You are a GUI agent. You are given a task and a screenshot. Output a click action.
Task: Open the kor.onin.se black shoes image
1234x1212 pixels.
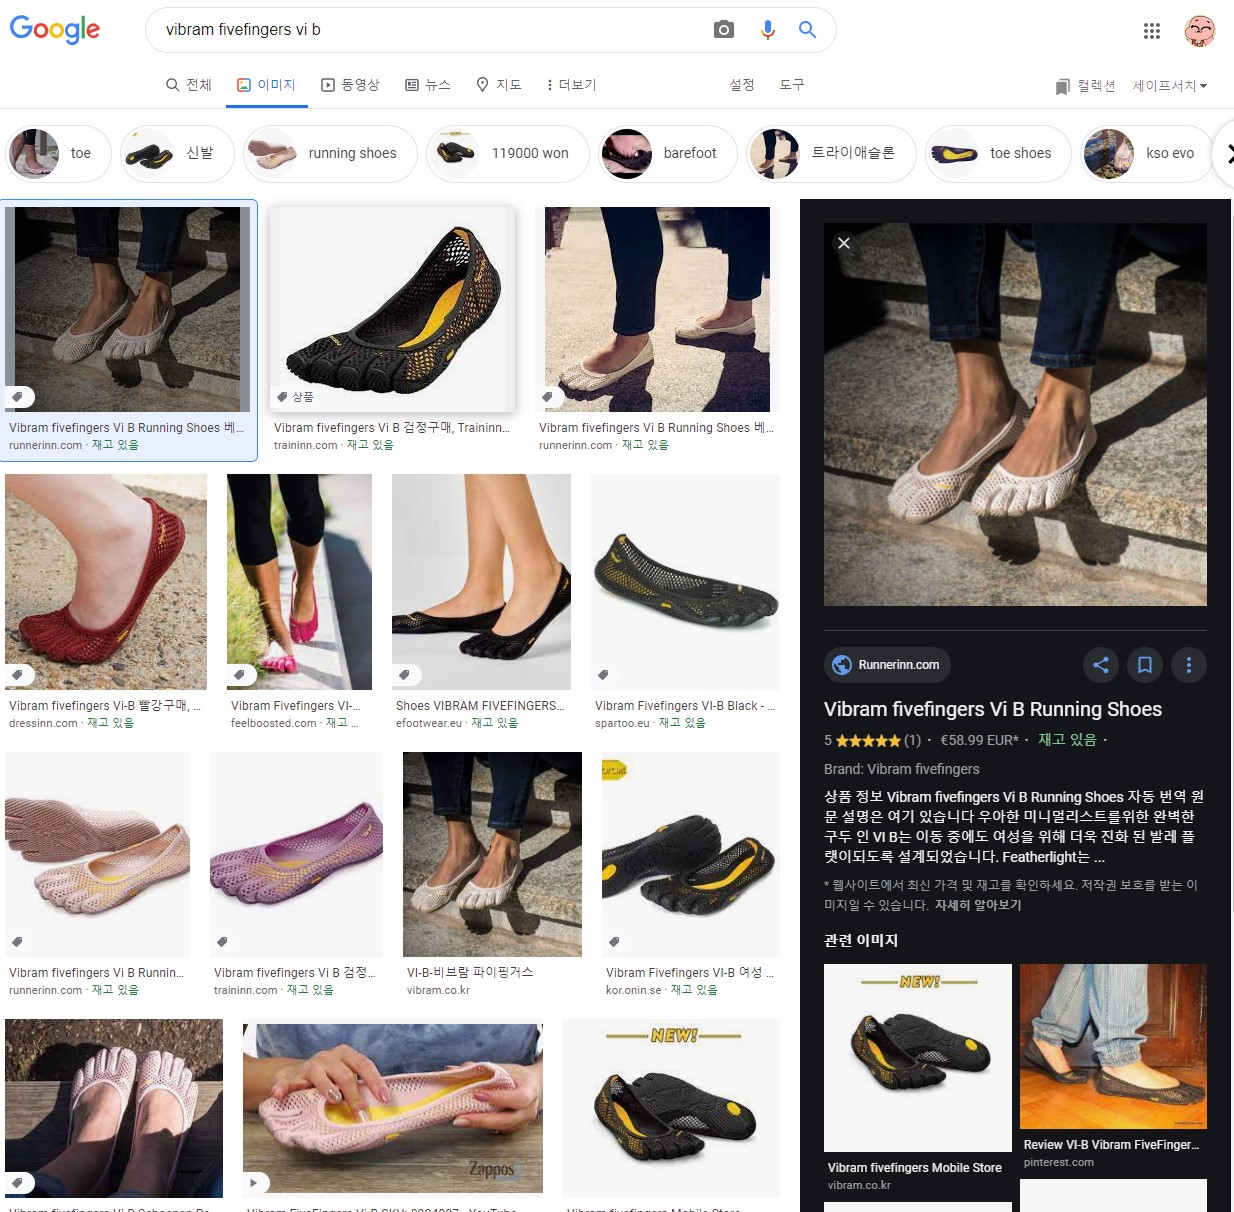click(x=691, y=854)
